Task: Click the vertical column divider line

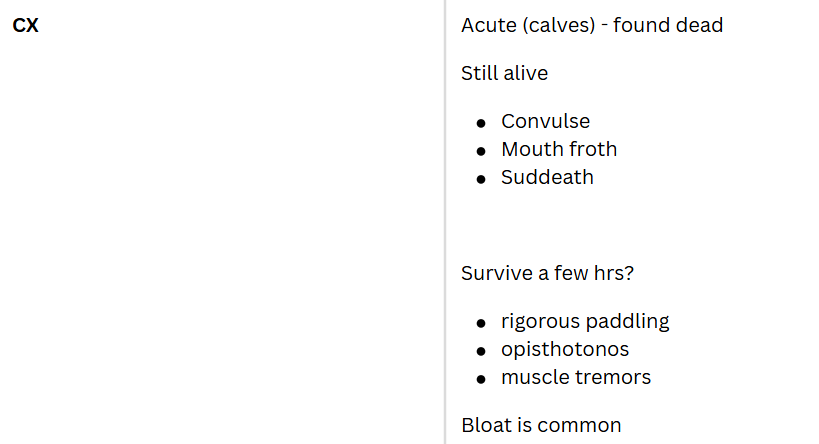Action: point(445,222)
